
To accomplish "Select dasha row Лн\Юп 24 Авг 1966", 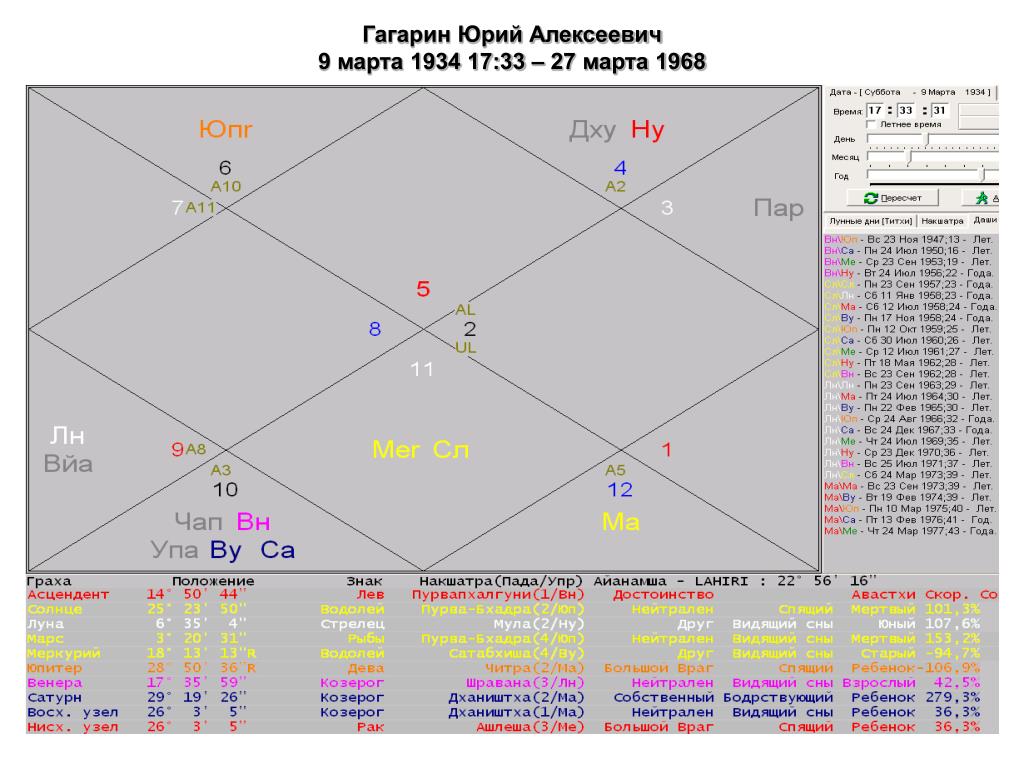I will pos(909,419).
